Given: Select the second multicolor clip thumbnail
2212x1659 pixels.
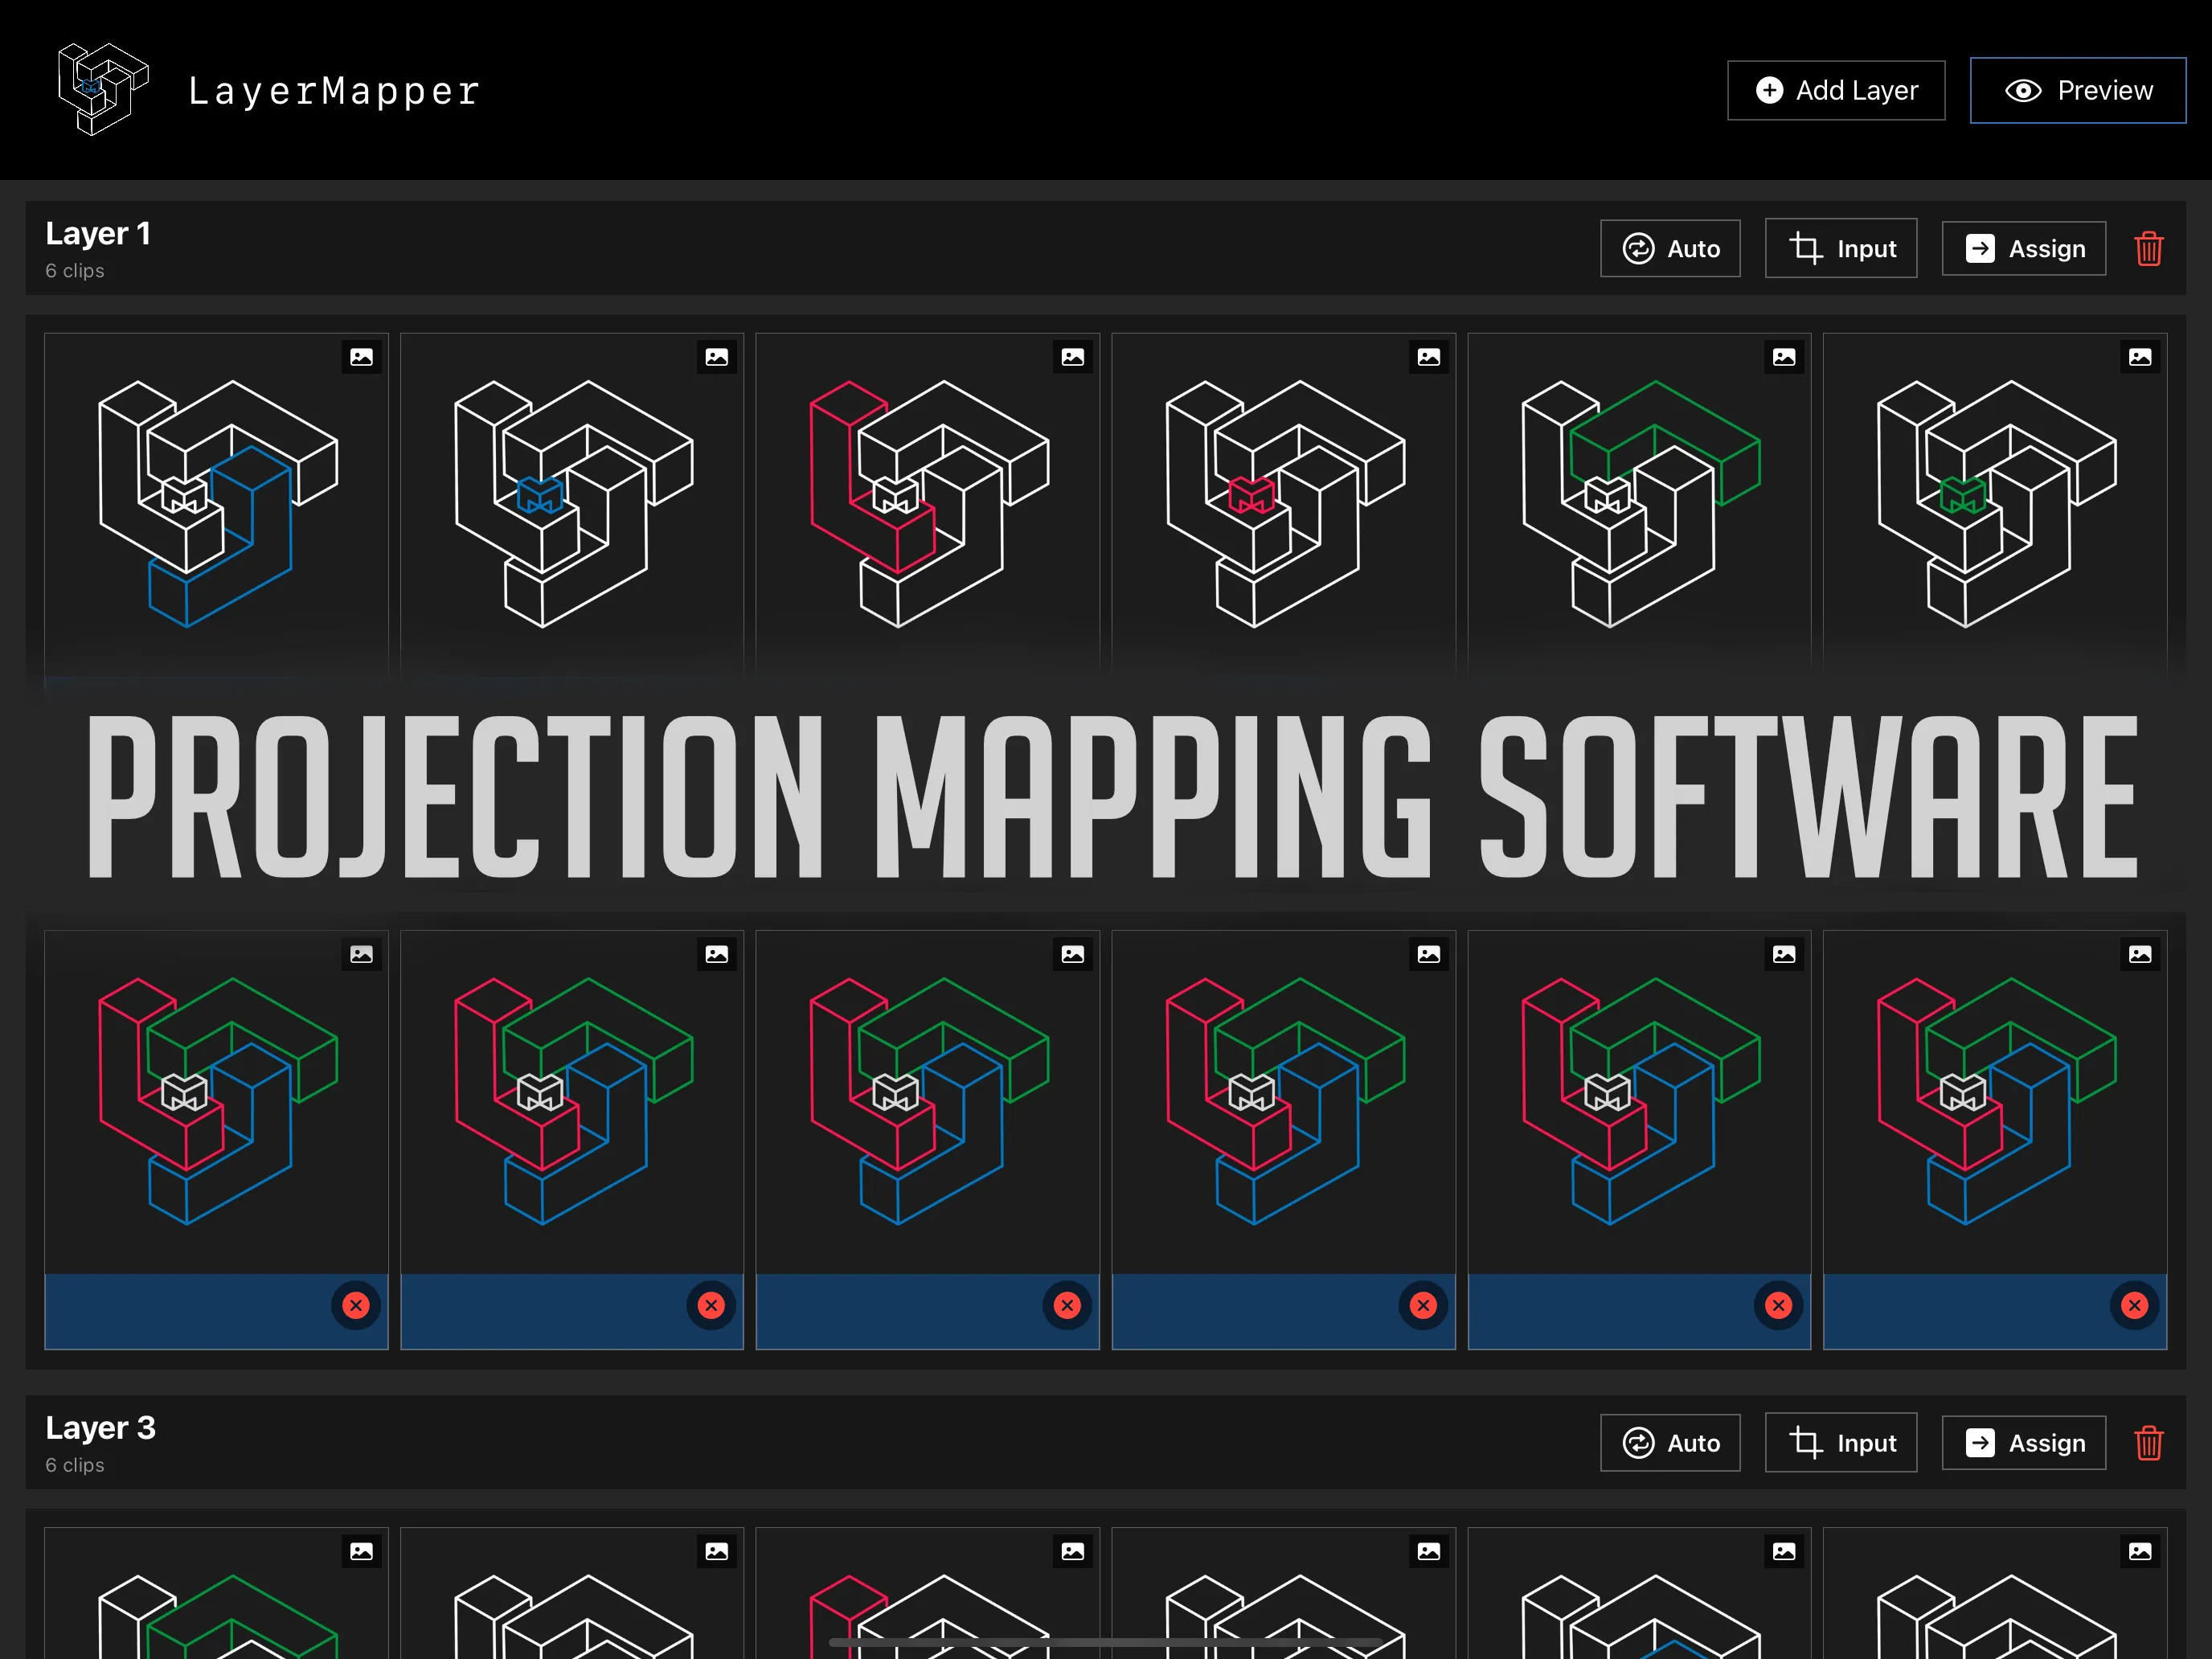Looking at the screenshot, I should (572, 1102).
